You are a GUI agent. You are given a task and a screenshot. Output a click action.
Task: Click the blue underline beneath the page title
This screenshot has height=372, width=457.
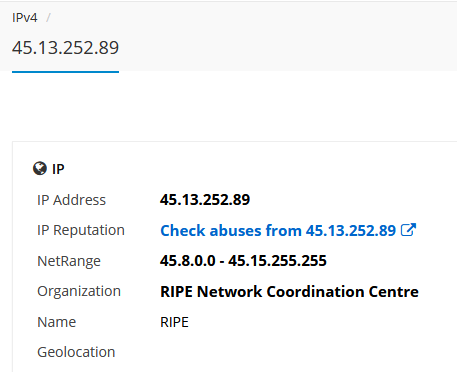point(65,71)
